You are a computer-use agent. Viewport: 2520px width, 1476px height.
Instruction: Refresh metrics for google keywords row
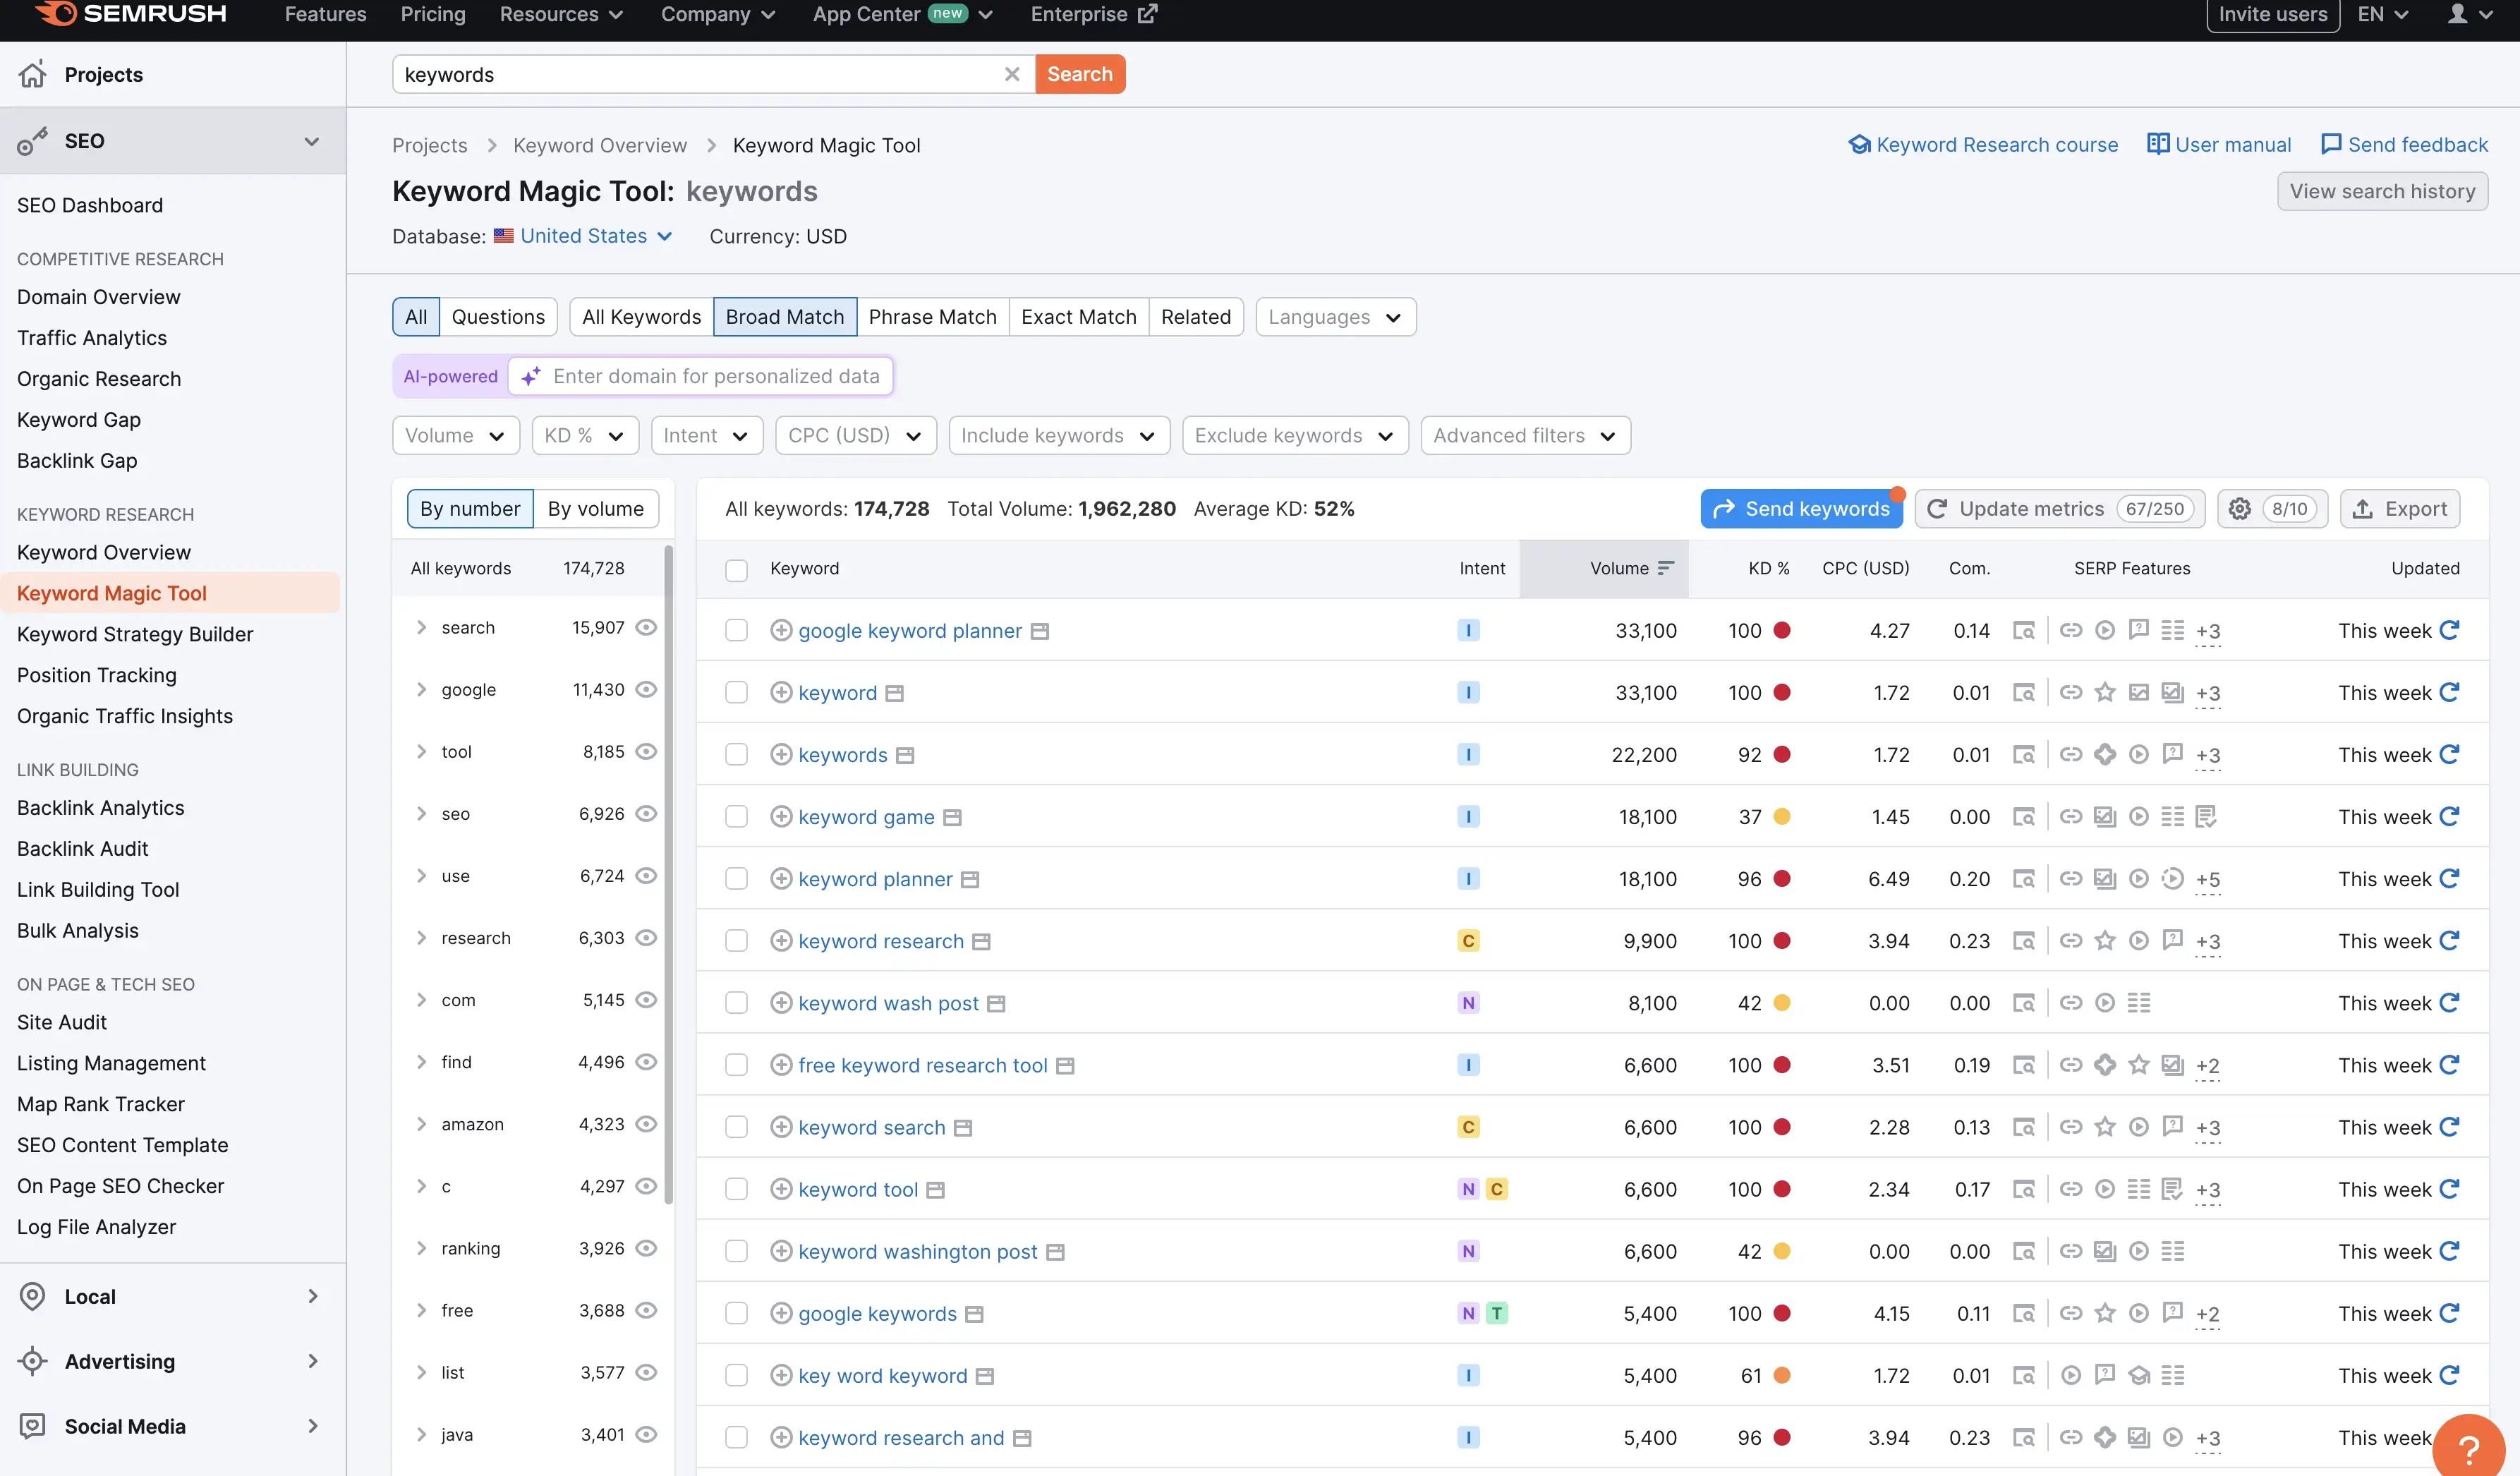2449,1313
